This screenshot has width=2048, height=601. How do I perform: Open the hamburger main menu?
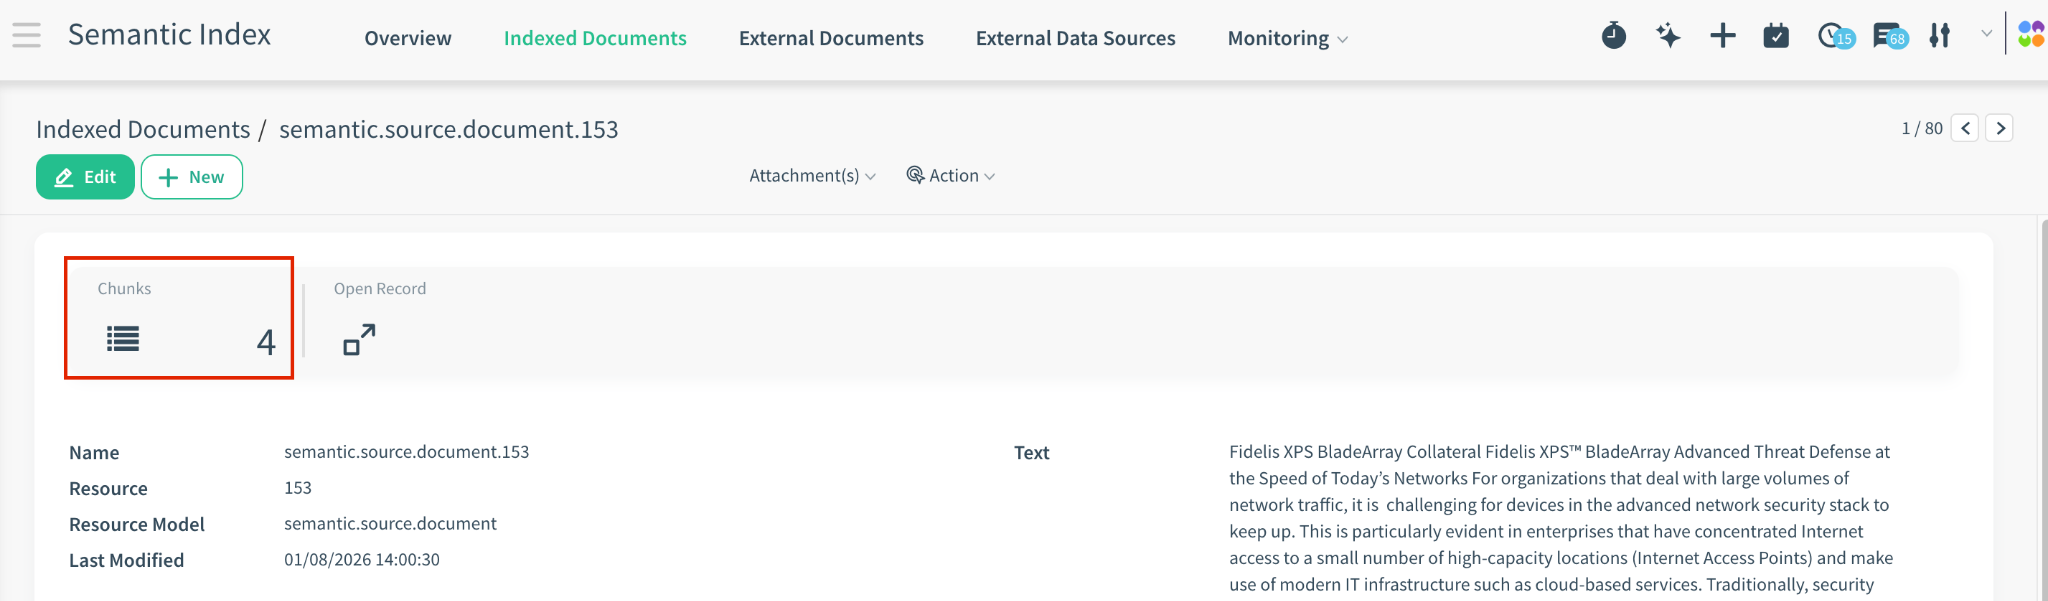pos(27,36)
